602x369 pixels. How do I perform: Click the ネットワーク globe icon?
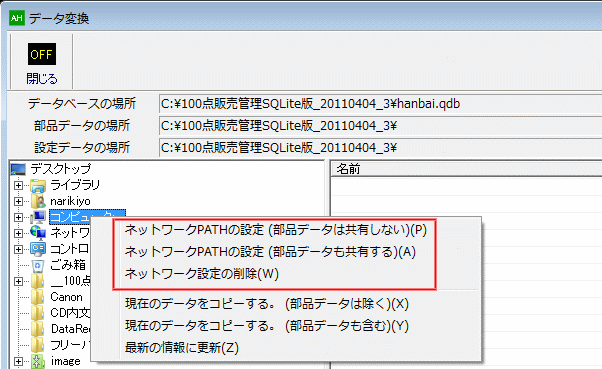point(38,233)
